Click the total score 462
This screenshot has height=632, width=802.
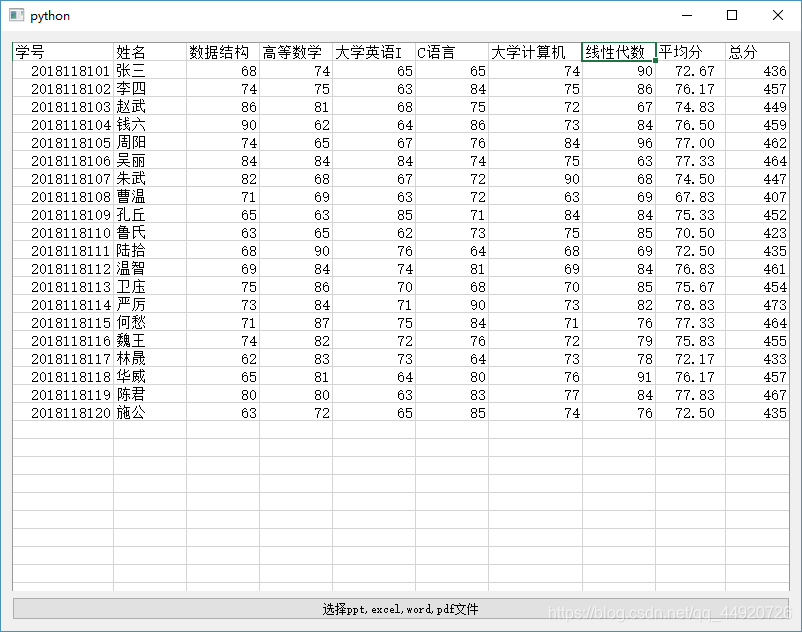pyautogui.click(x=758, y=142)
